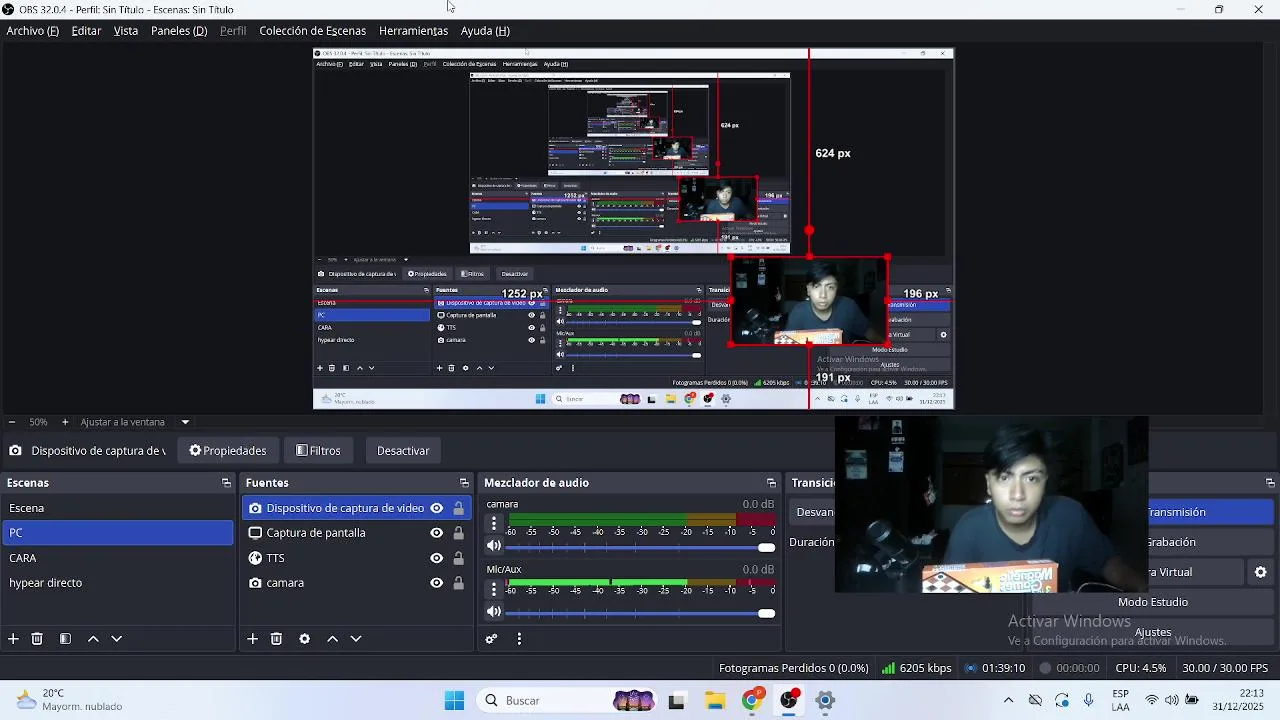Screen dimensions: 1280x720
Task: Open preview scaling dropdown arrow
Action: [185, 422]
